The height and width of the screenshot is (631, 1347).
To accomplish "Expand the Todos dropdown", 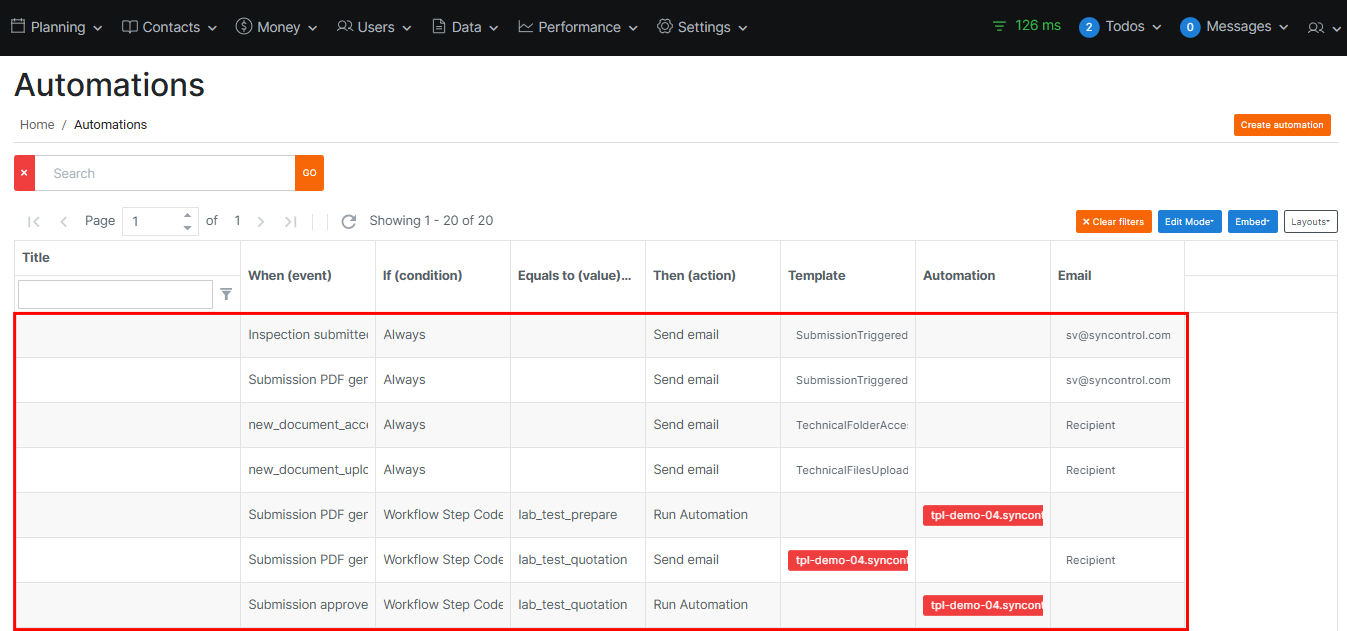I will tap(1121, 27).
